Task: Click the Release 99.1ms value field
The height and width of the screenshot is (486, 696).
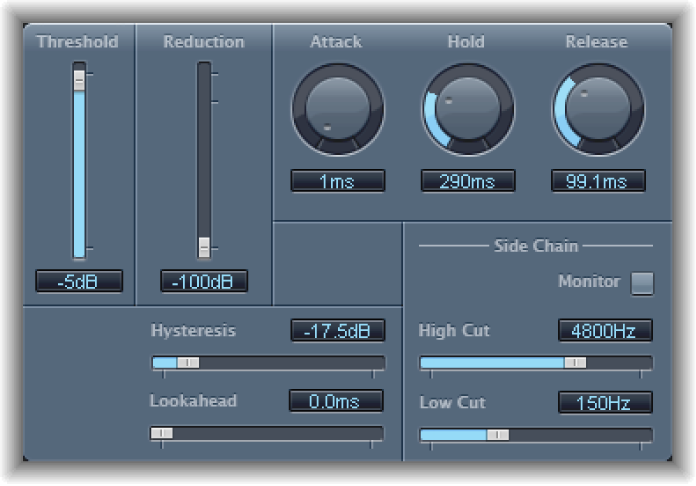Action: 598,181
